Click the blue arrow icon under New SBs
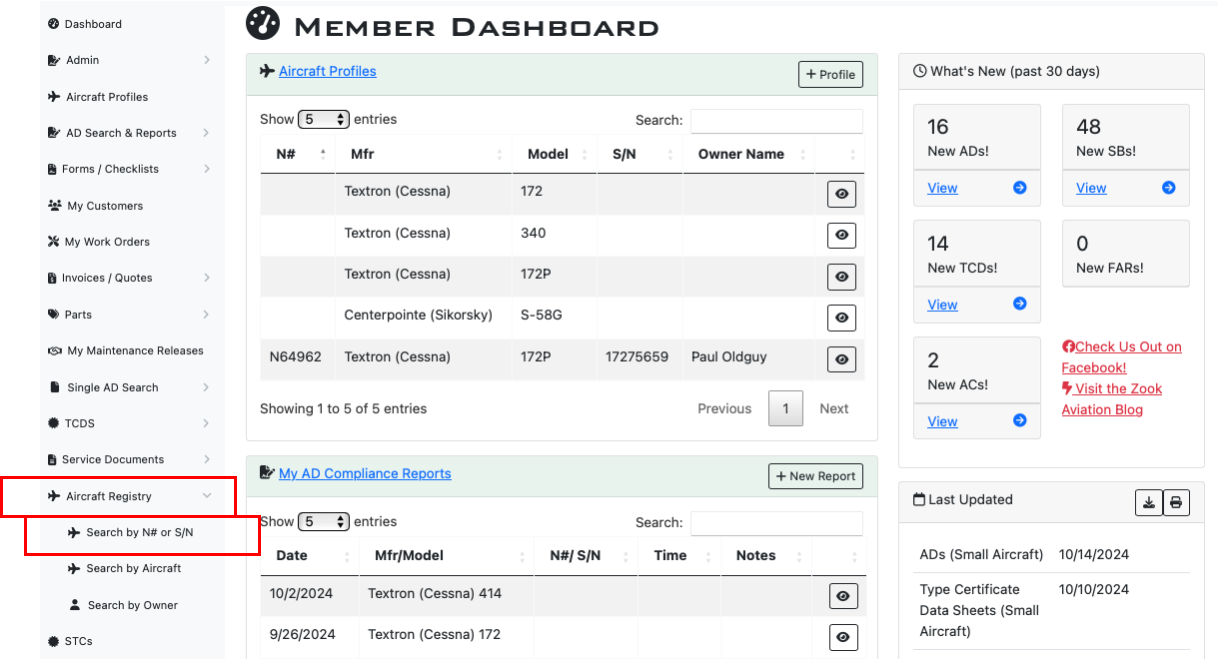This screenshot has height=660, width=1218. (x=1168, y=188)
